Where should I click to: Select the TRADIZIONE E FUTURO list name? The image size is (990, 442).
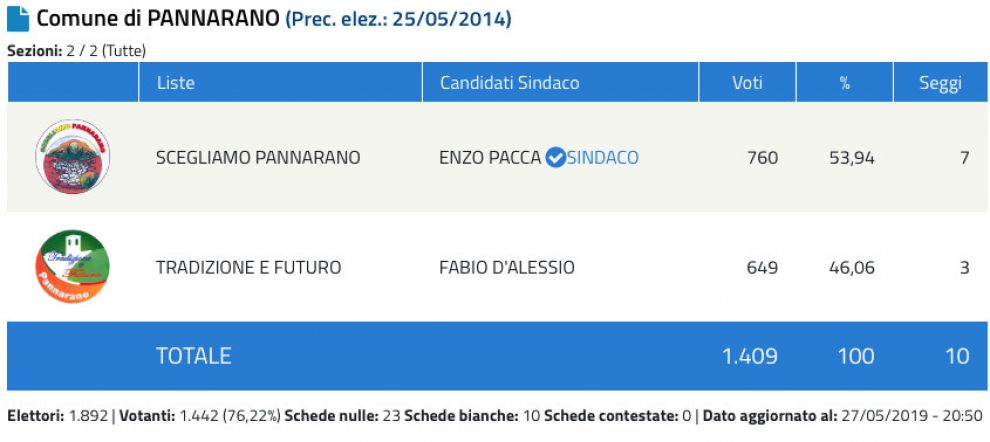click(248, 268)
